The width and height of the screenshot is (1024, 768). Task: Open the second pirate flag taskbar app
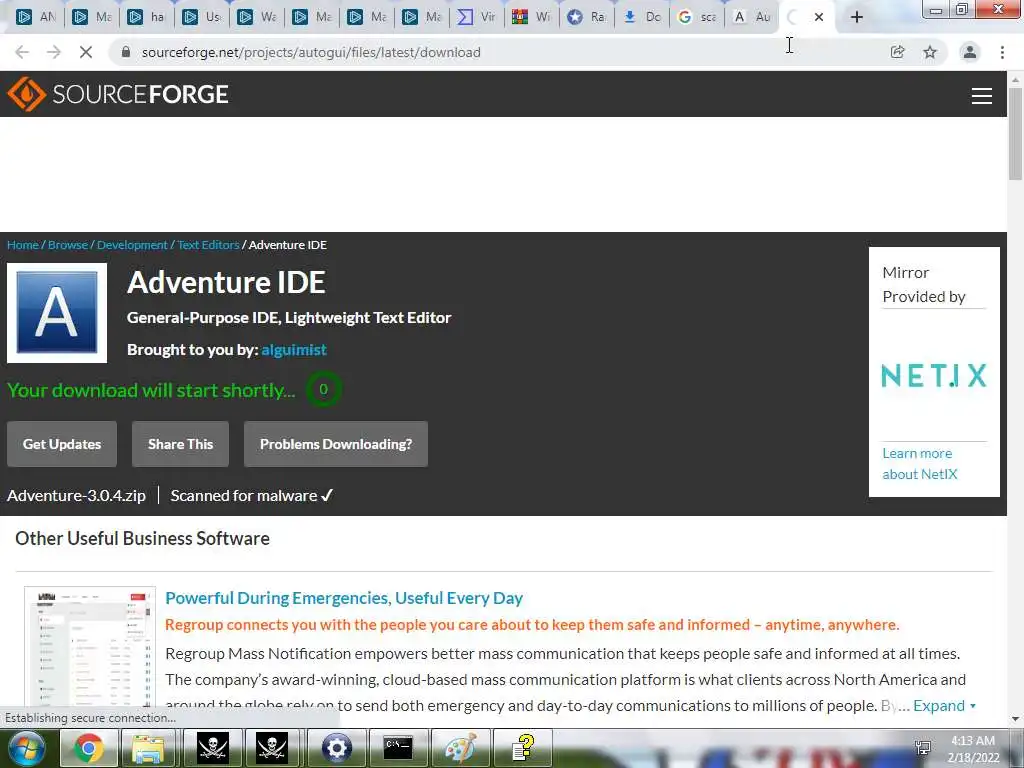point(272,748)
